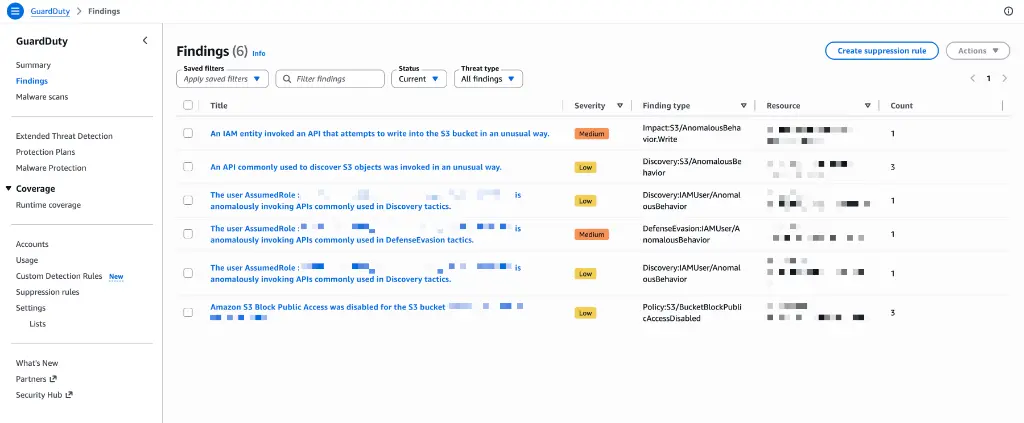Check the Block Public Access disabled row

click(x=188, y=313)
